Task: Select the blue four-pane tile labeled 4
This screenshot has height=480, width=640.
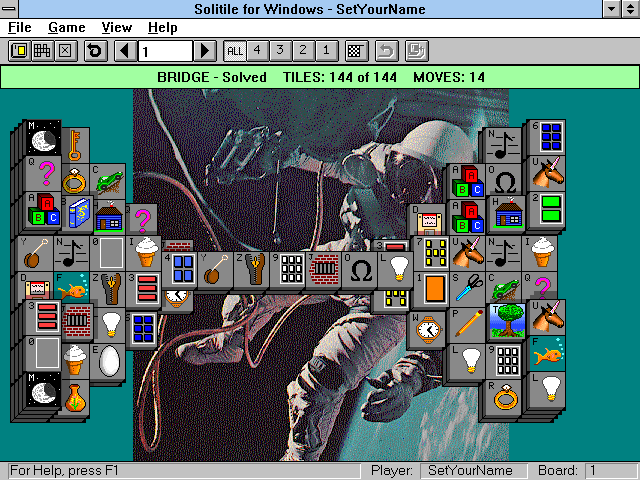Action: (180, 269)
